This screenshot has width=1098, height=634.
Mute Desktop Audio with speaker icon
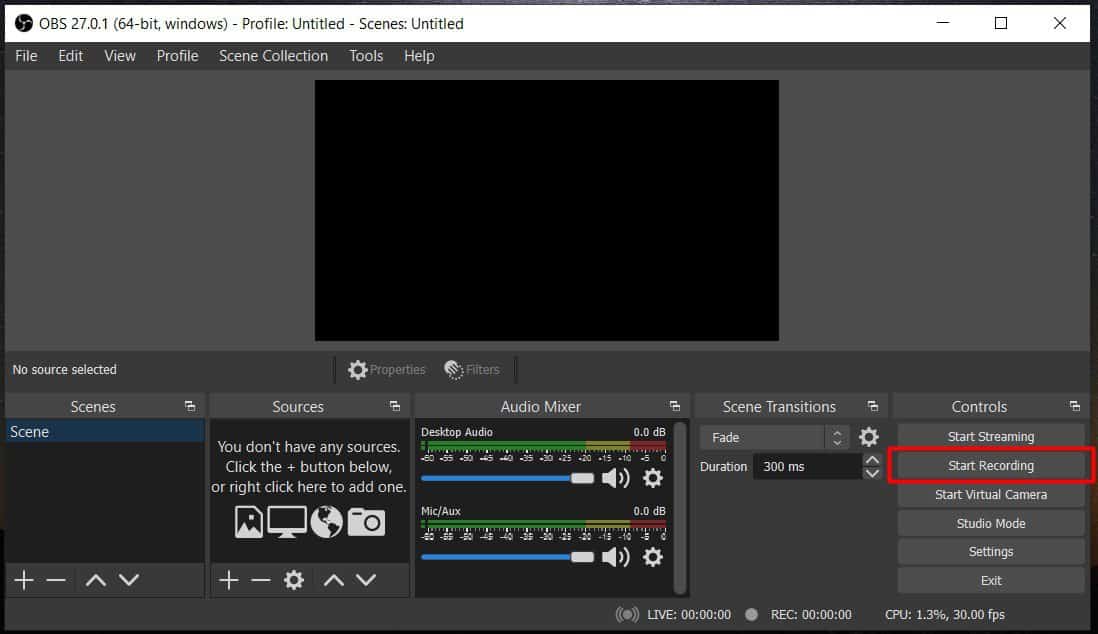coord(616,478)
